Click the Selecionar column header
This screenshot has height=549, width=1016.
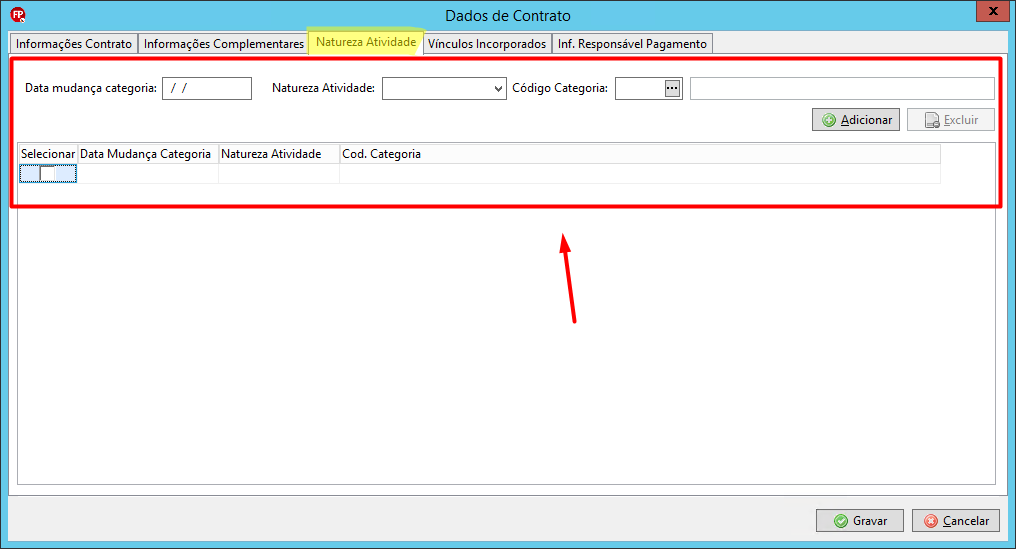[48, 154]
